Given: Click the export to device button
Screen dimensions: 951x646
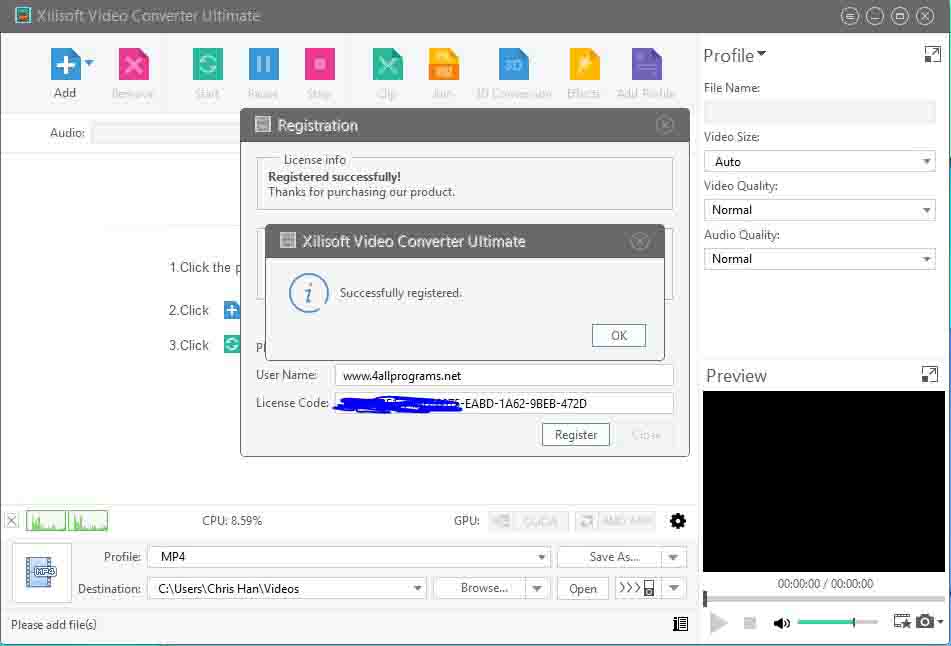Looking at the screenshot, I should coord(637,588).
